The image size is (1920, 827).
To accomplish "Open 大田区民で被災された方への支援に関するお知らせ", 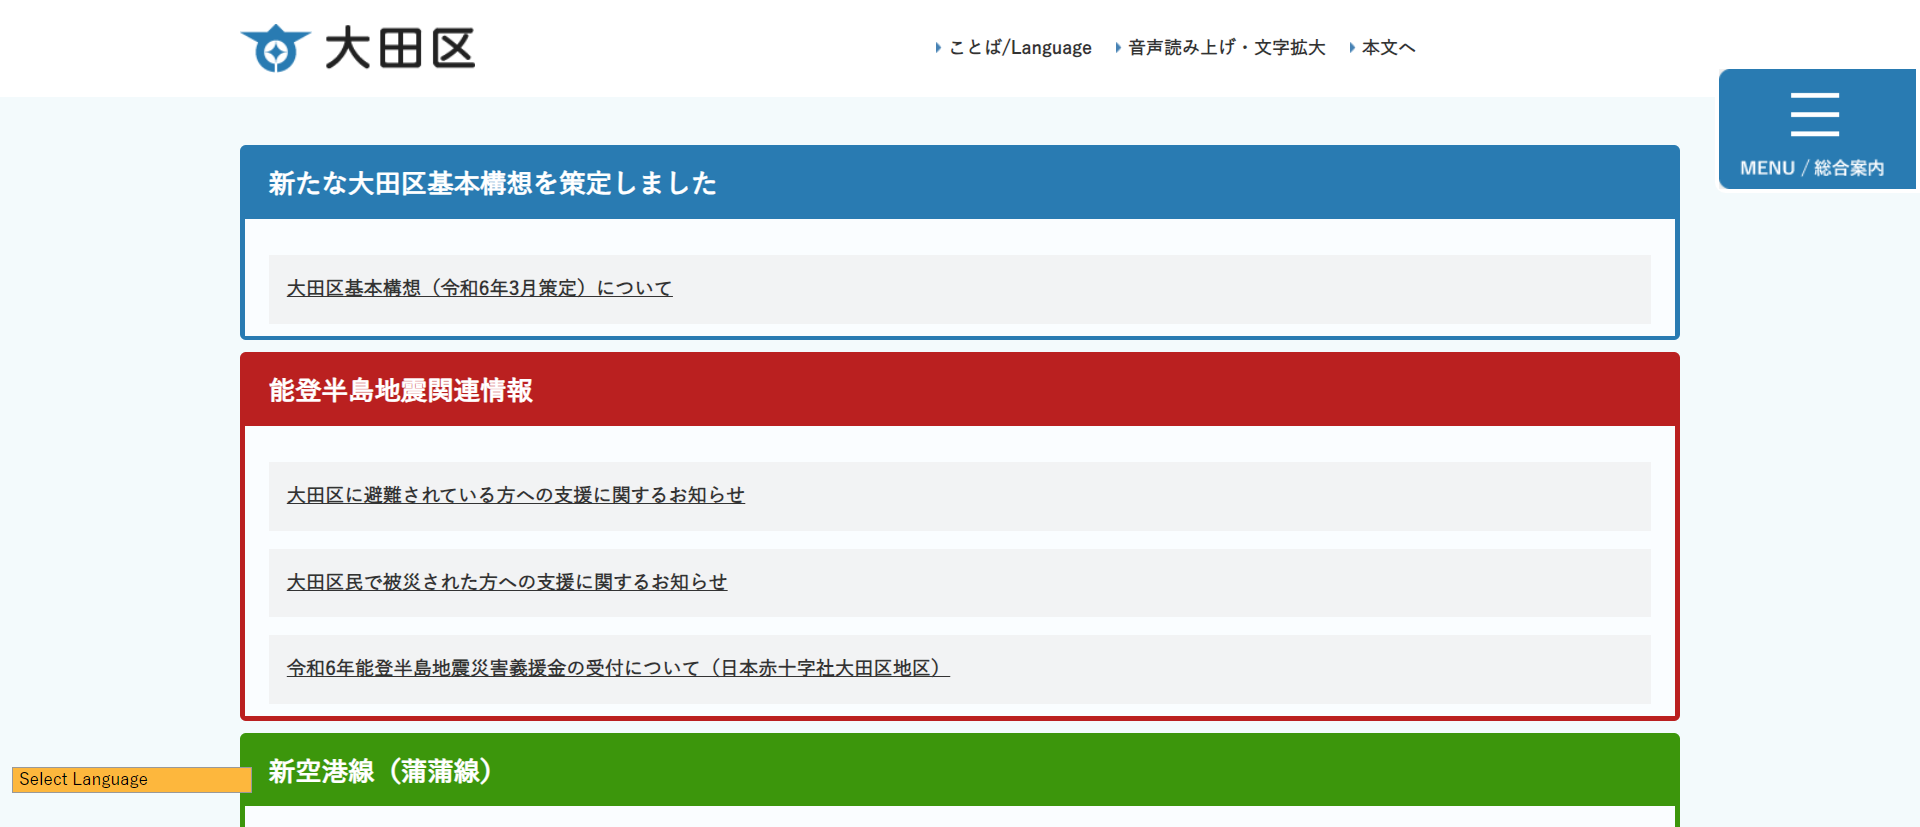I will click(x=506, y=582).
